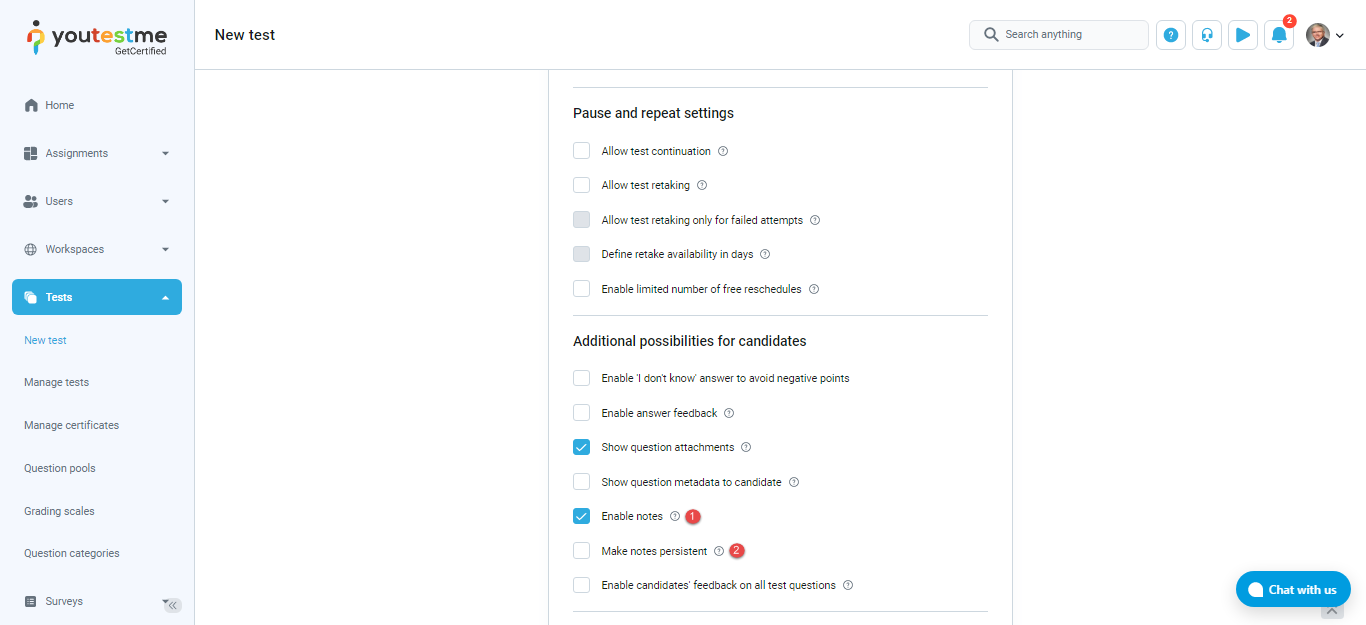Open the Chat with us button
The width and height of the screenshot is (1366, 625).
[1293, 589]
